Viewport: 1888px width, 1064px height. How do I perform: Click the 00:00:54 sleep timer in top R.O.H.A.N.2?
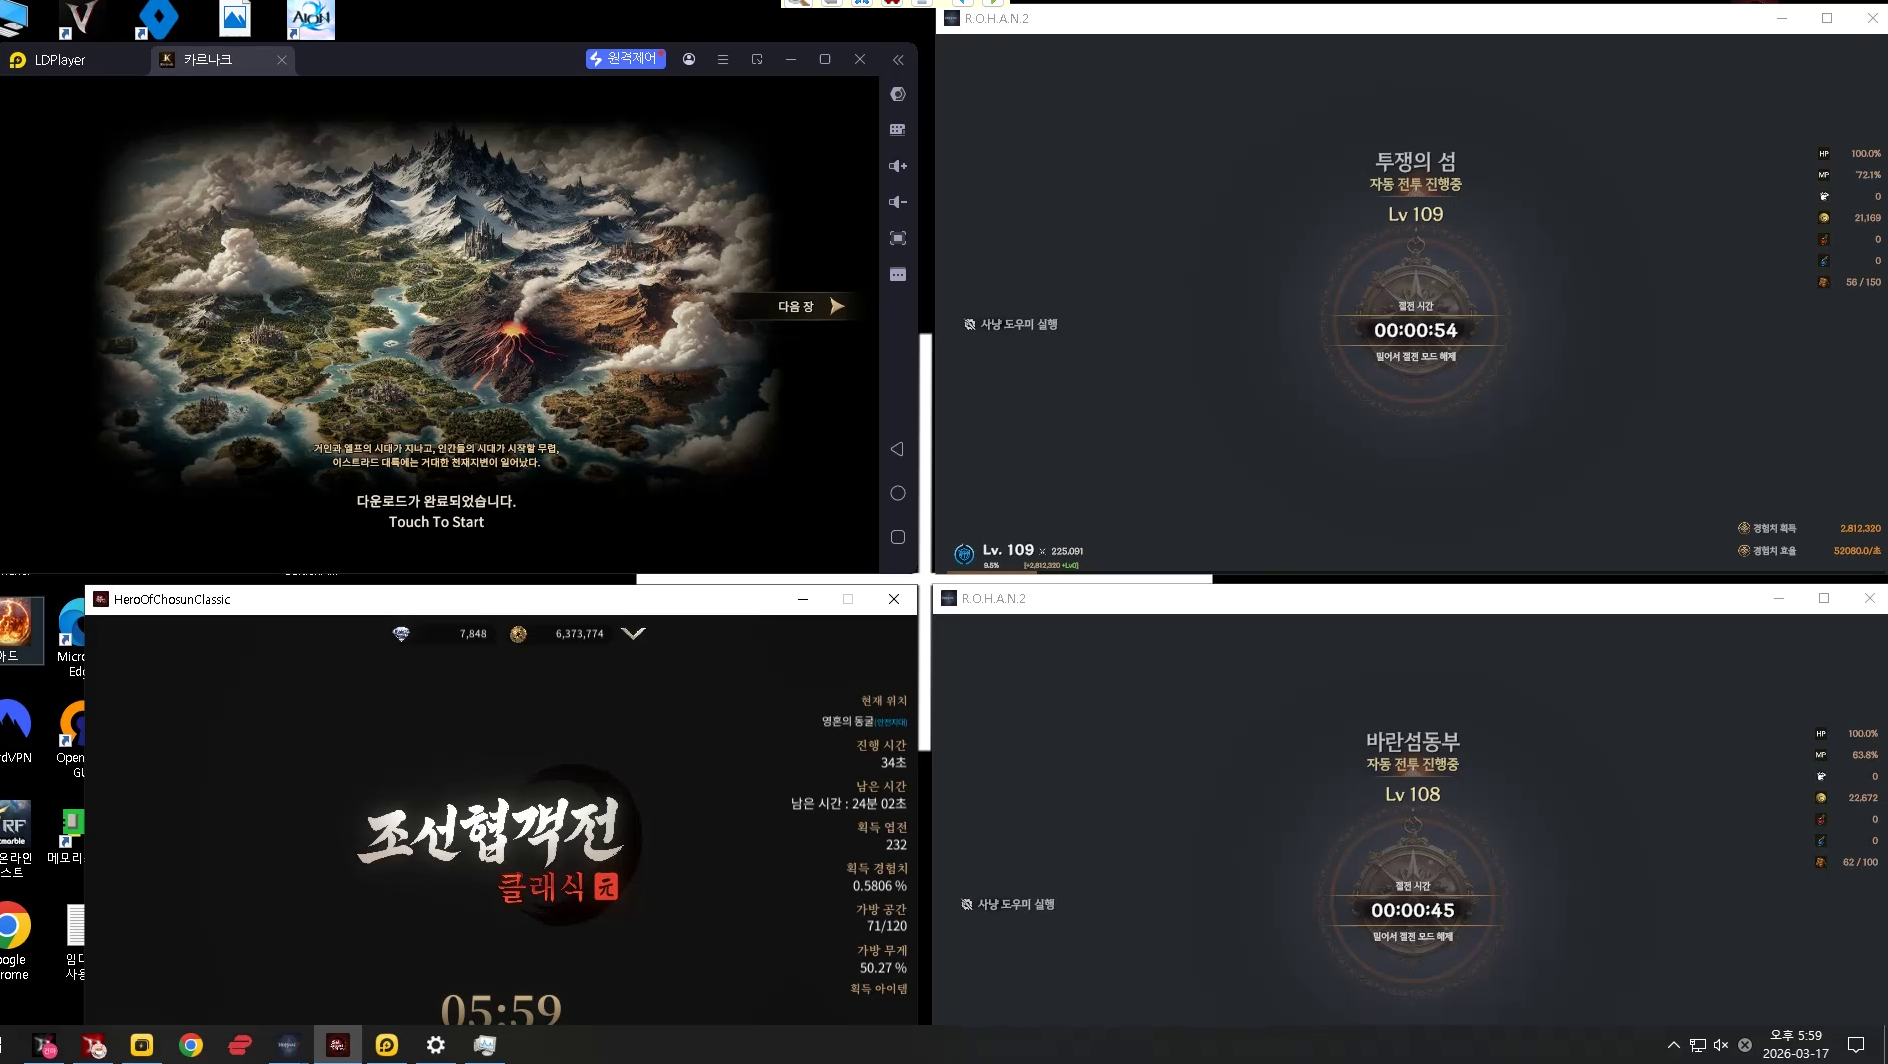pos(1415,331)
